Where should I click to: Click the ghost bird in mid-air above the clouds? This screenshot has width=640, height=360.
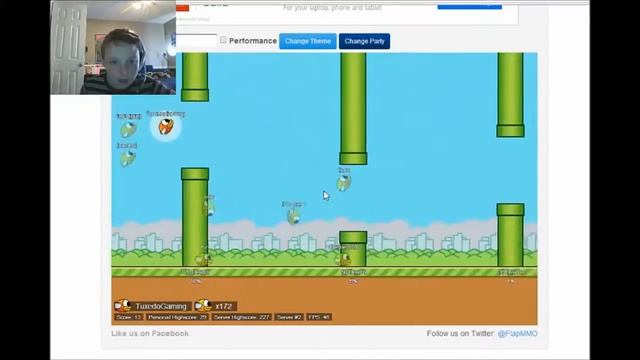point(294,217)
